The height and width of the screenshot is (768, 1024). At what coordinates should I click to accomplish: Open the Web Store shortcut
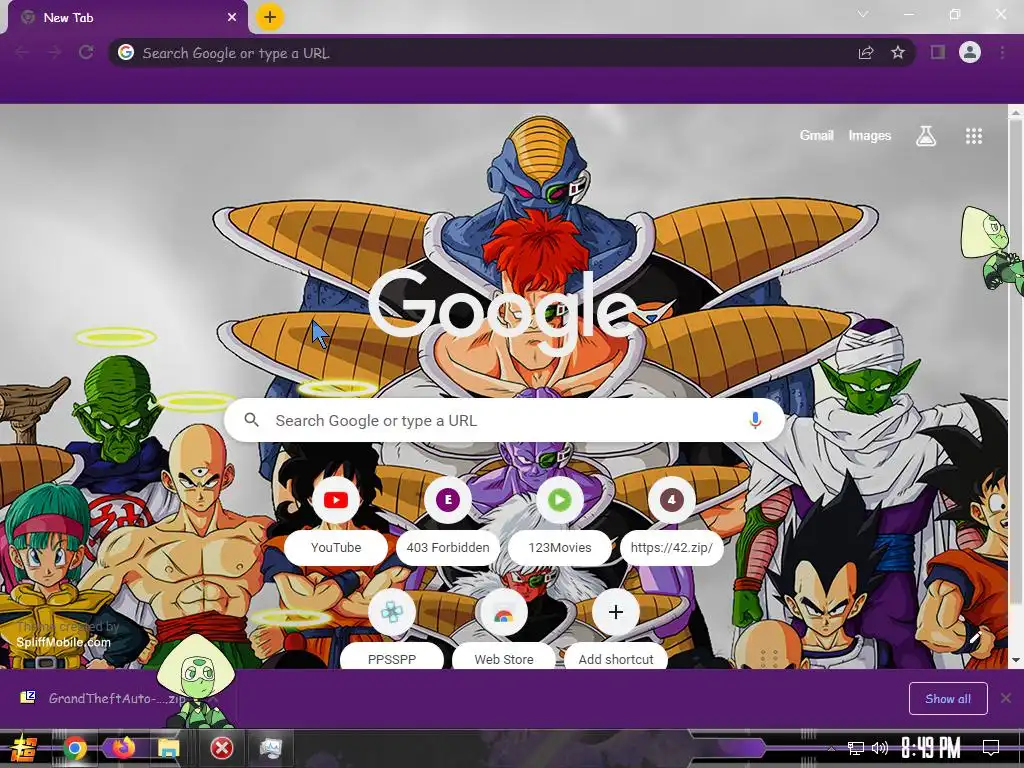pos(504,629)
